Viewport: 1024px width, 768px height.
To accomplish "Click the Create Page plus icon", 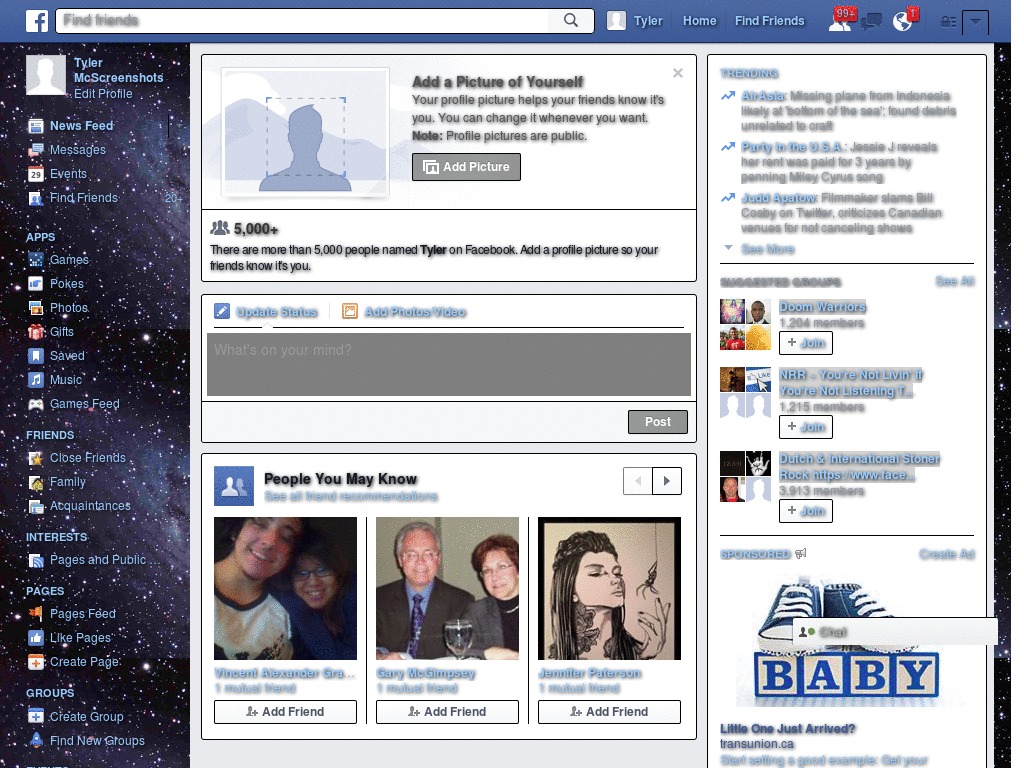I will (36, 662).
